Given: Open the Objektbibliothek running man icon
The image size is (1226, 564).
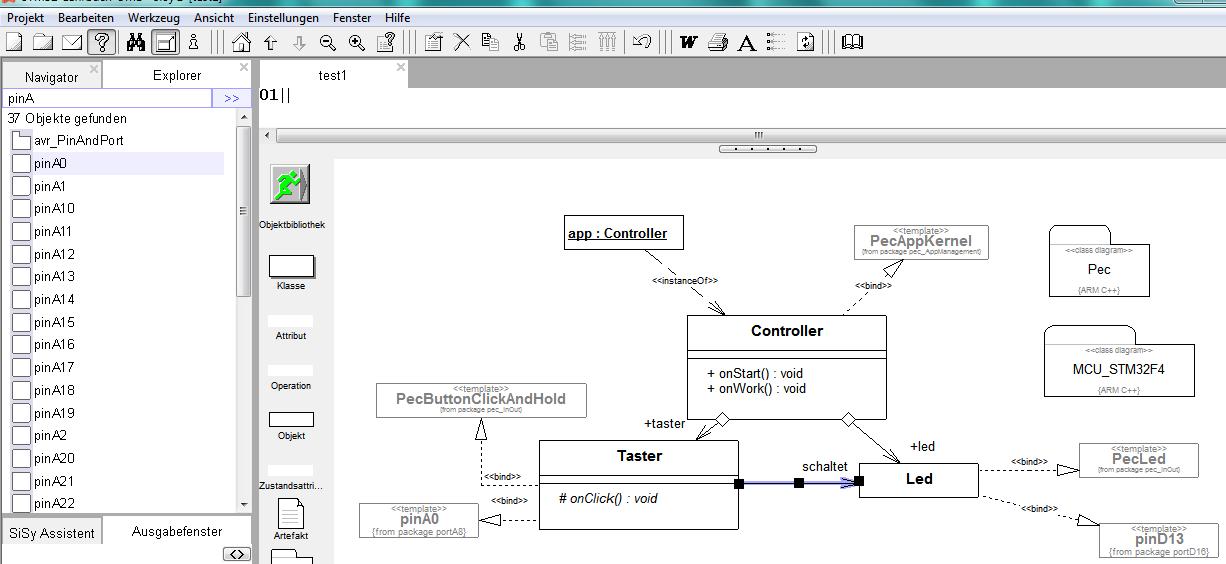Looking at the screenshot, I should tap(290, 185).
